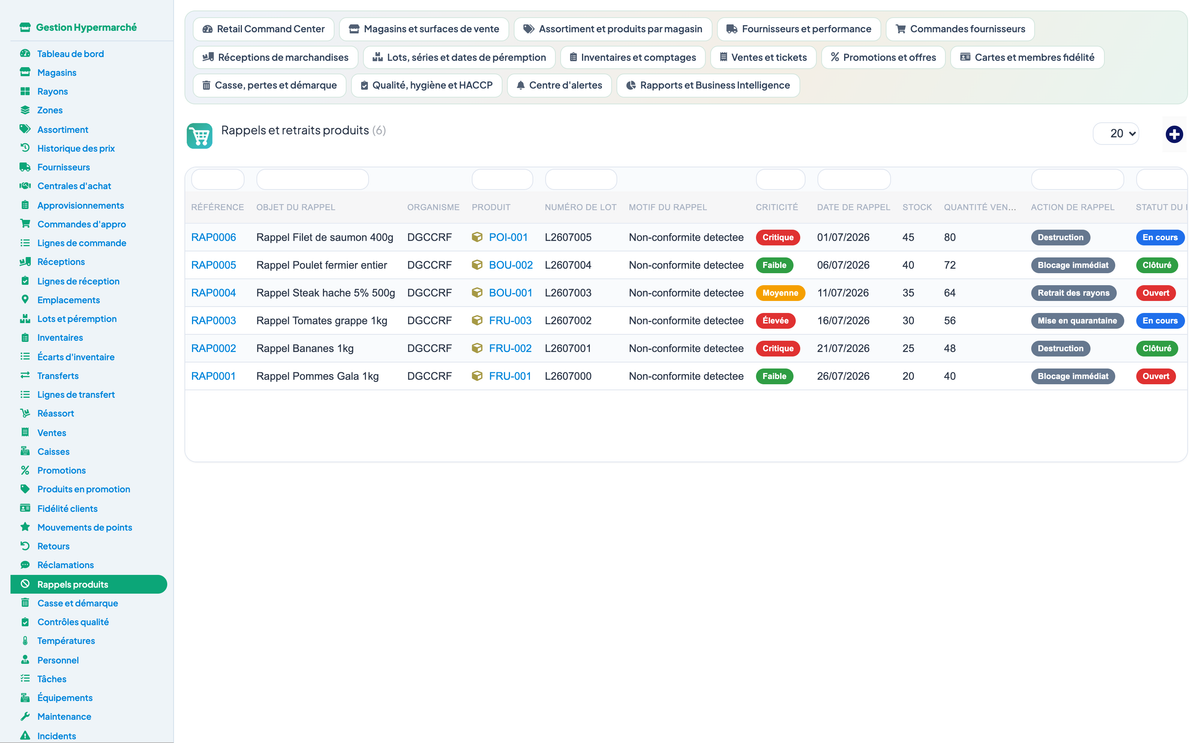Viewport: 1200px width, 743px height.
Task: Click Mise en quarantaine action badge
Action: pyautogui.click(x=1077, y=321)
